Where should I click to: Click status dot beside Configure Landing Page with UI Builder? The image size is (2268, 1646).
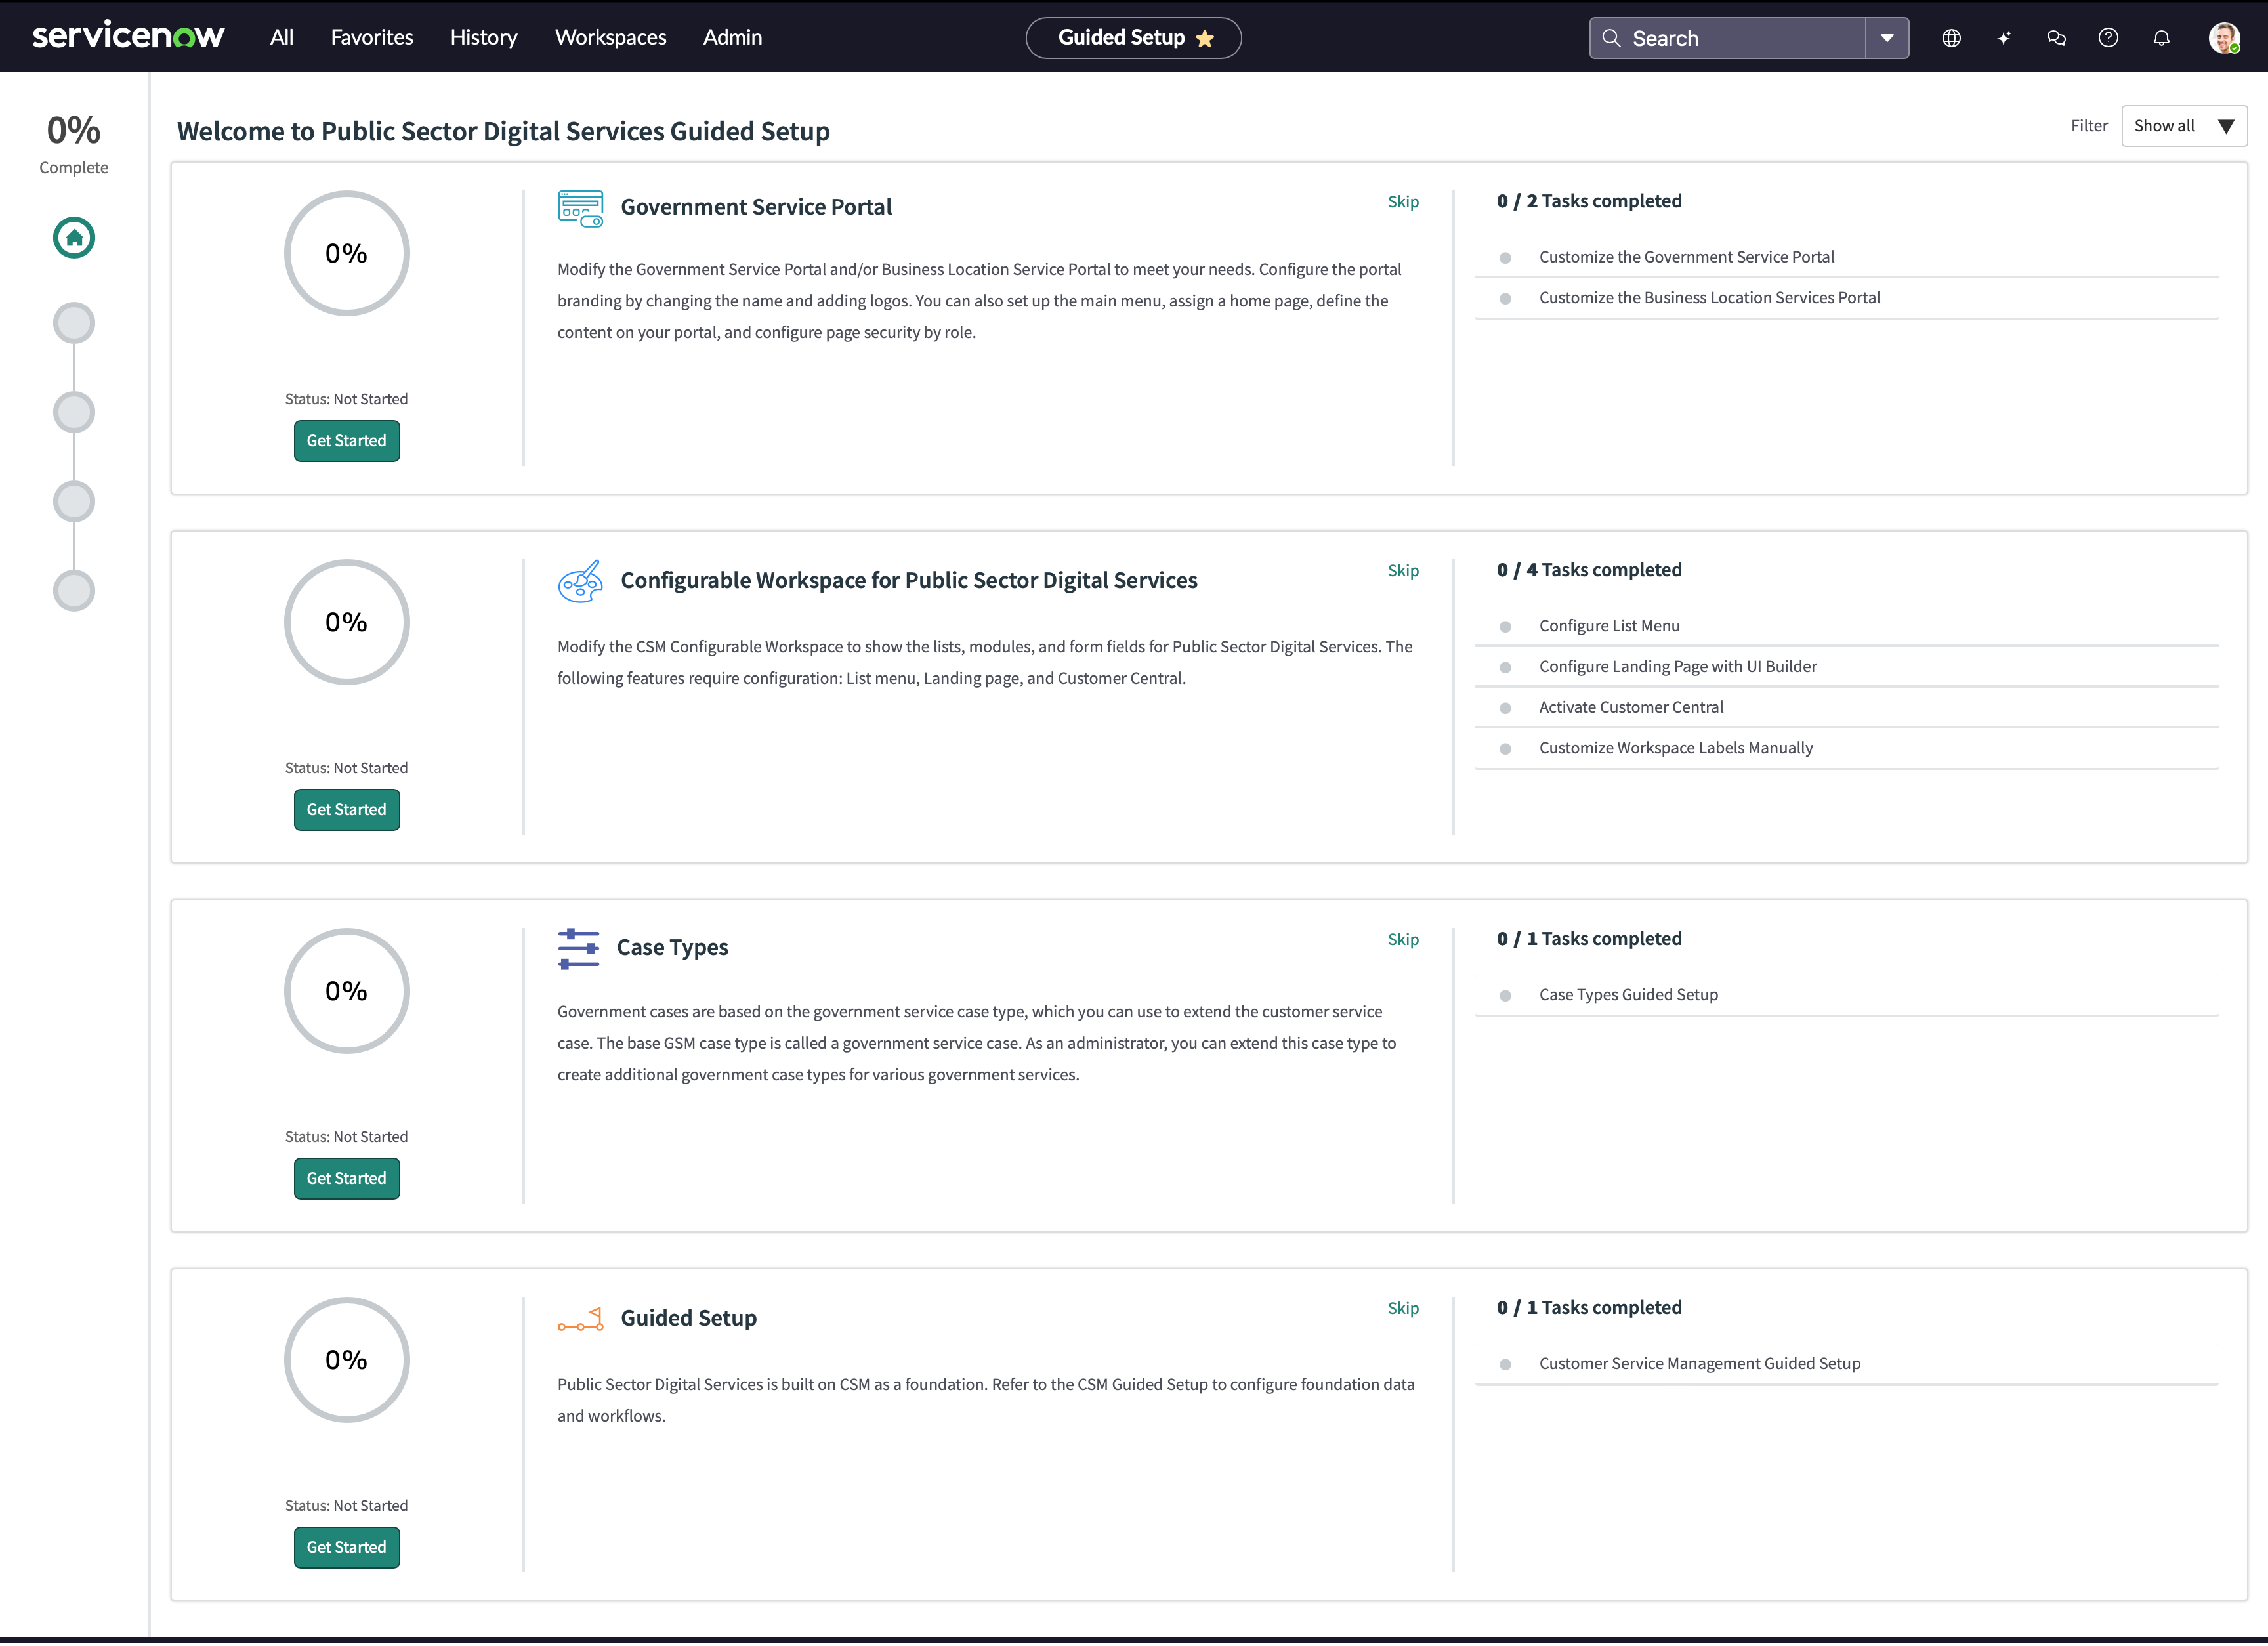tap(1505, 668)
